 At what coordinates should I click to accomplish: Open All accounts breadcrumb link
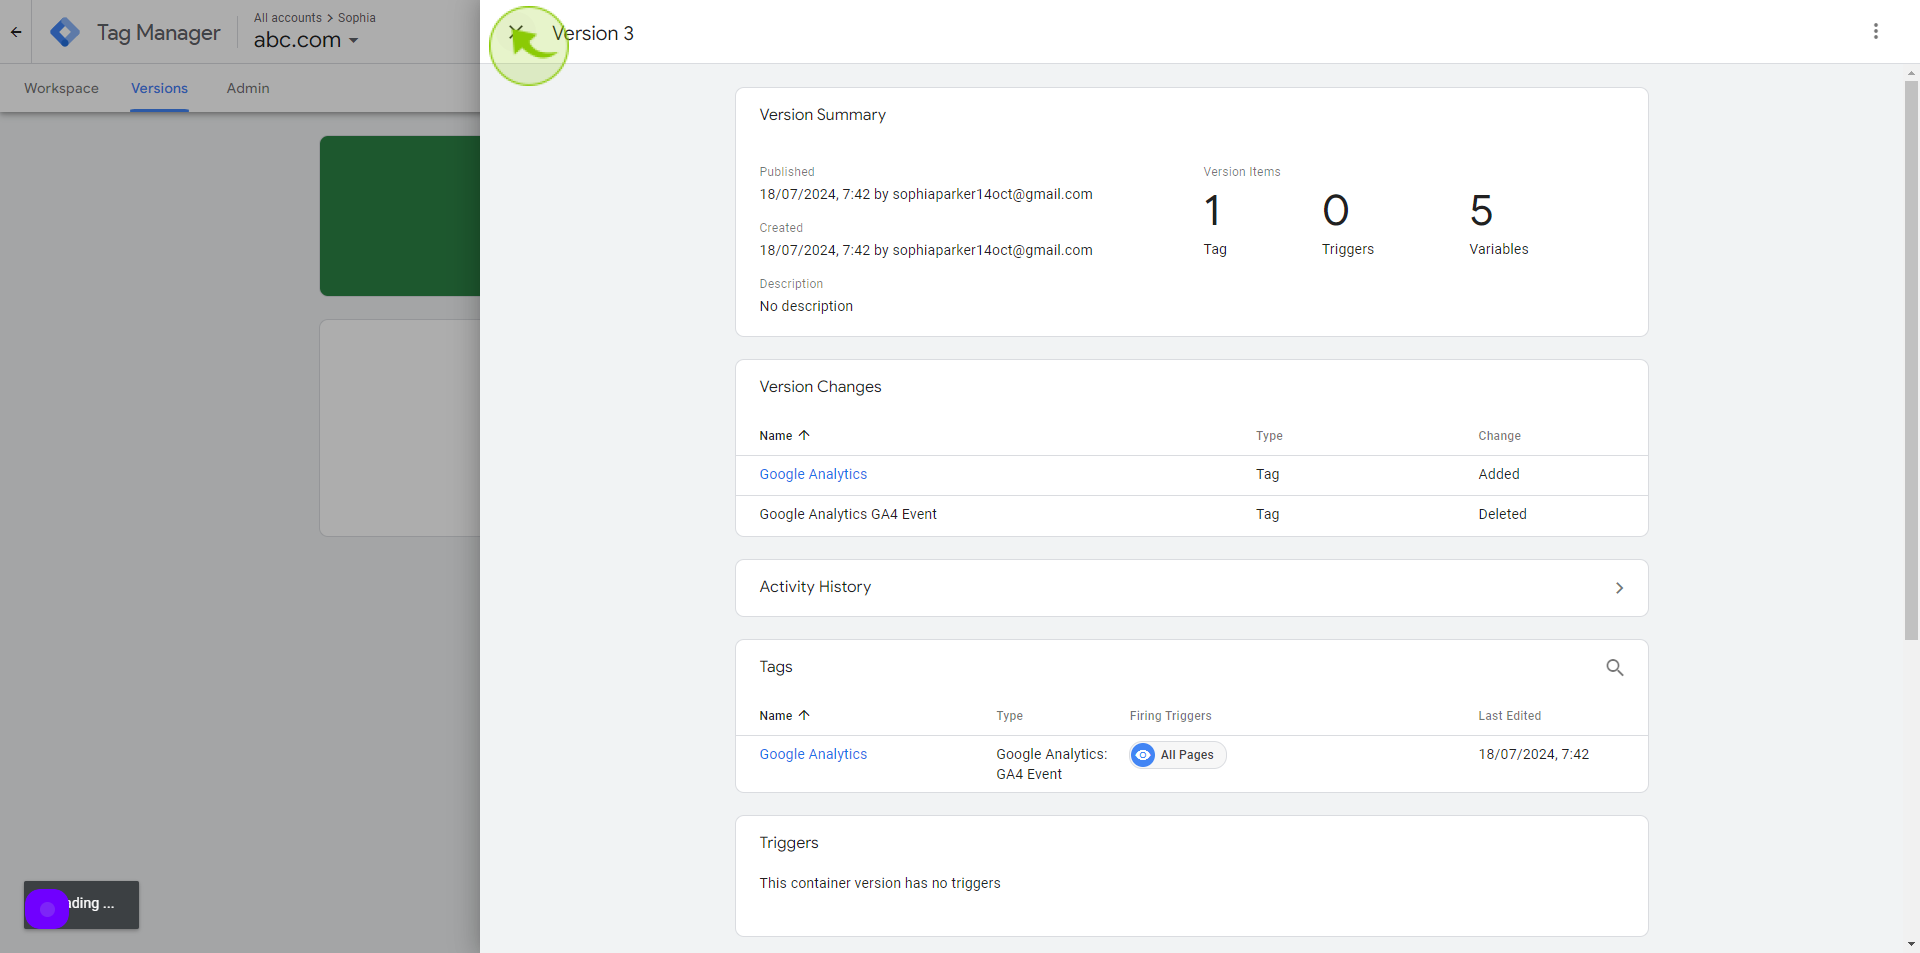288,18
